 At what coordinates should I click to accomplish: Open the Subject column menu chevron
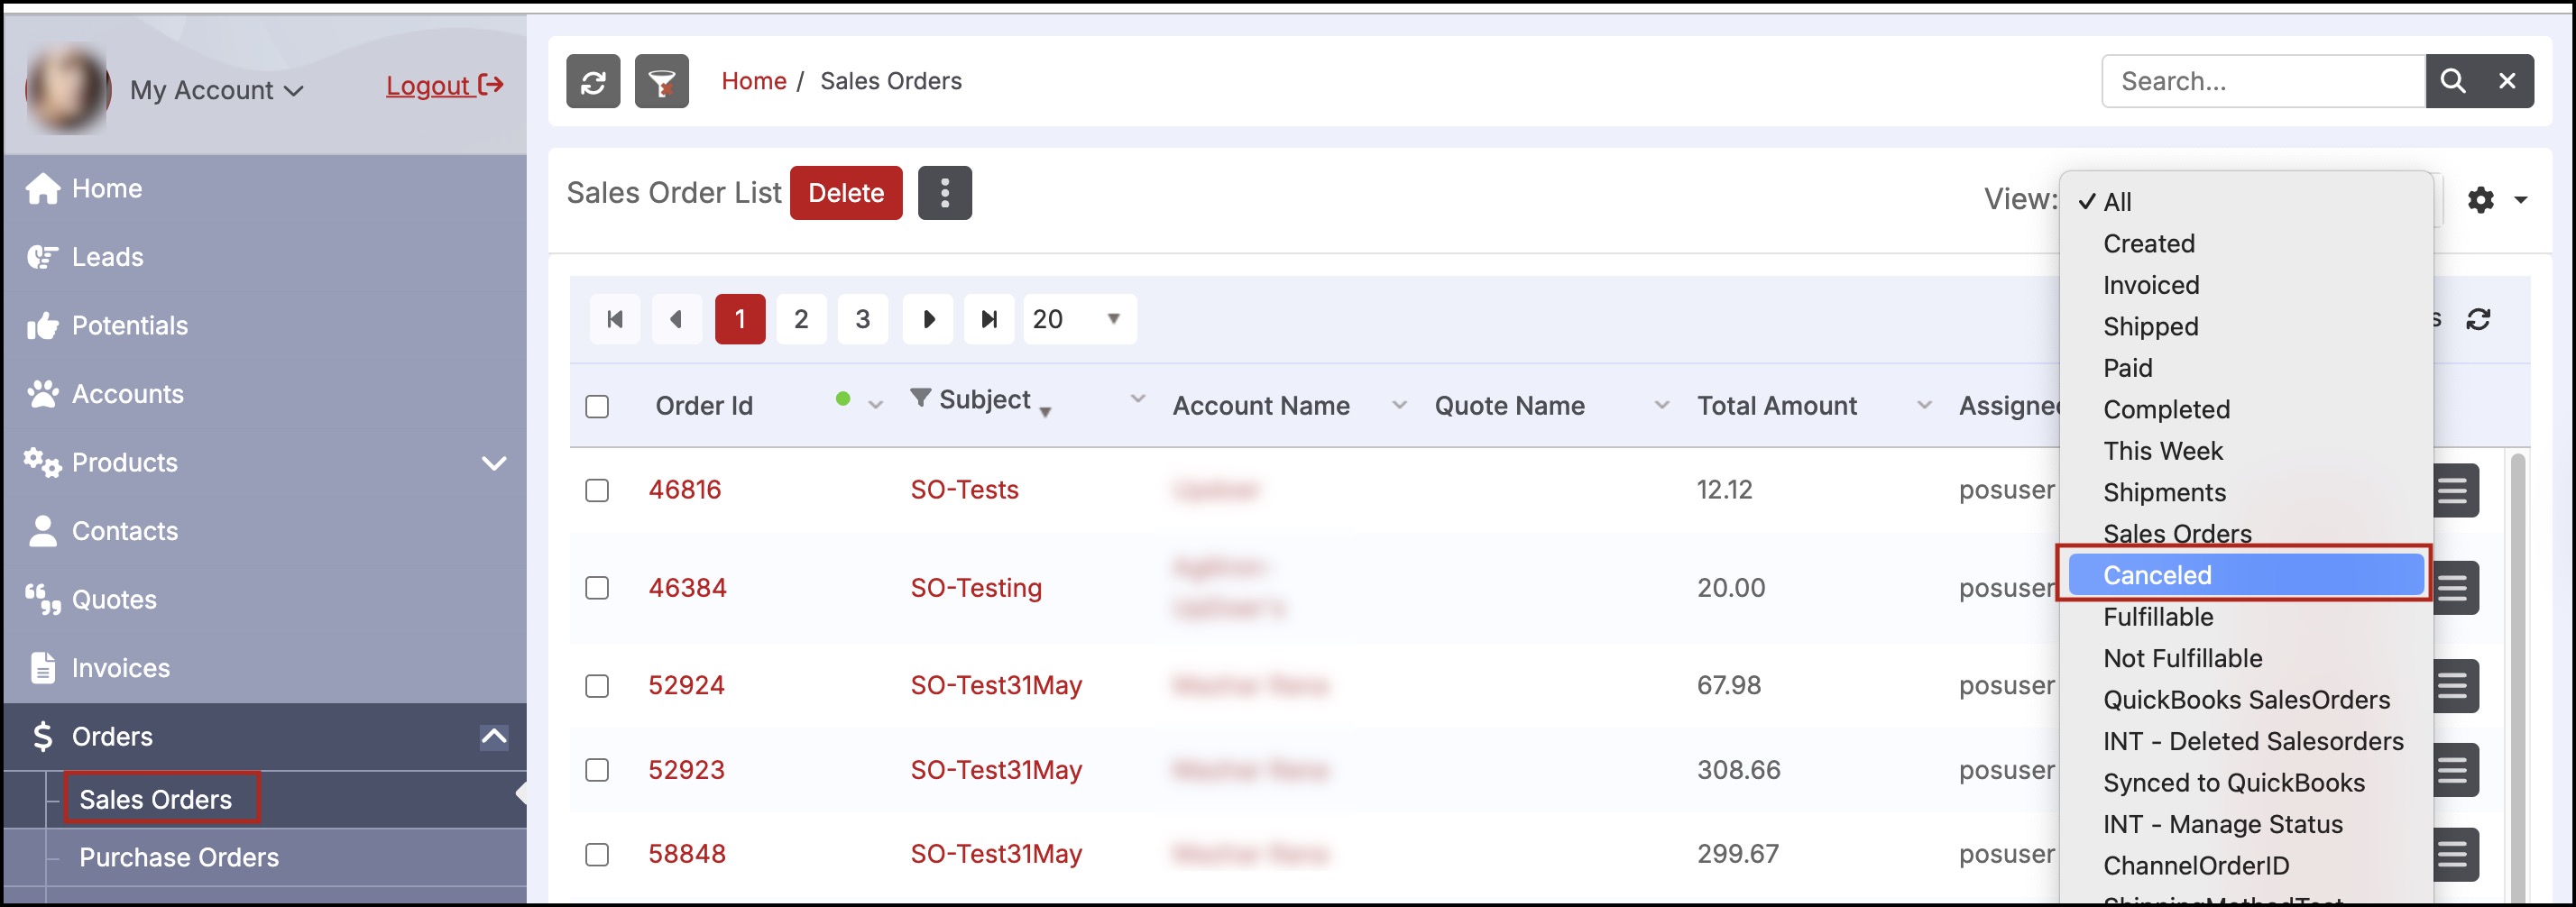(x=1137, y=399)
